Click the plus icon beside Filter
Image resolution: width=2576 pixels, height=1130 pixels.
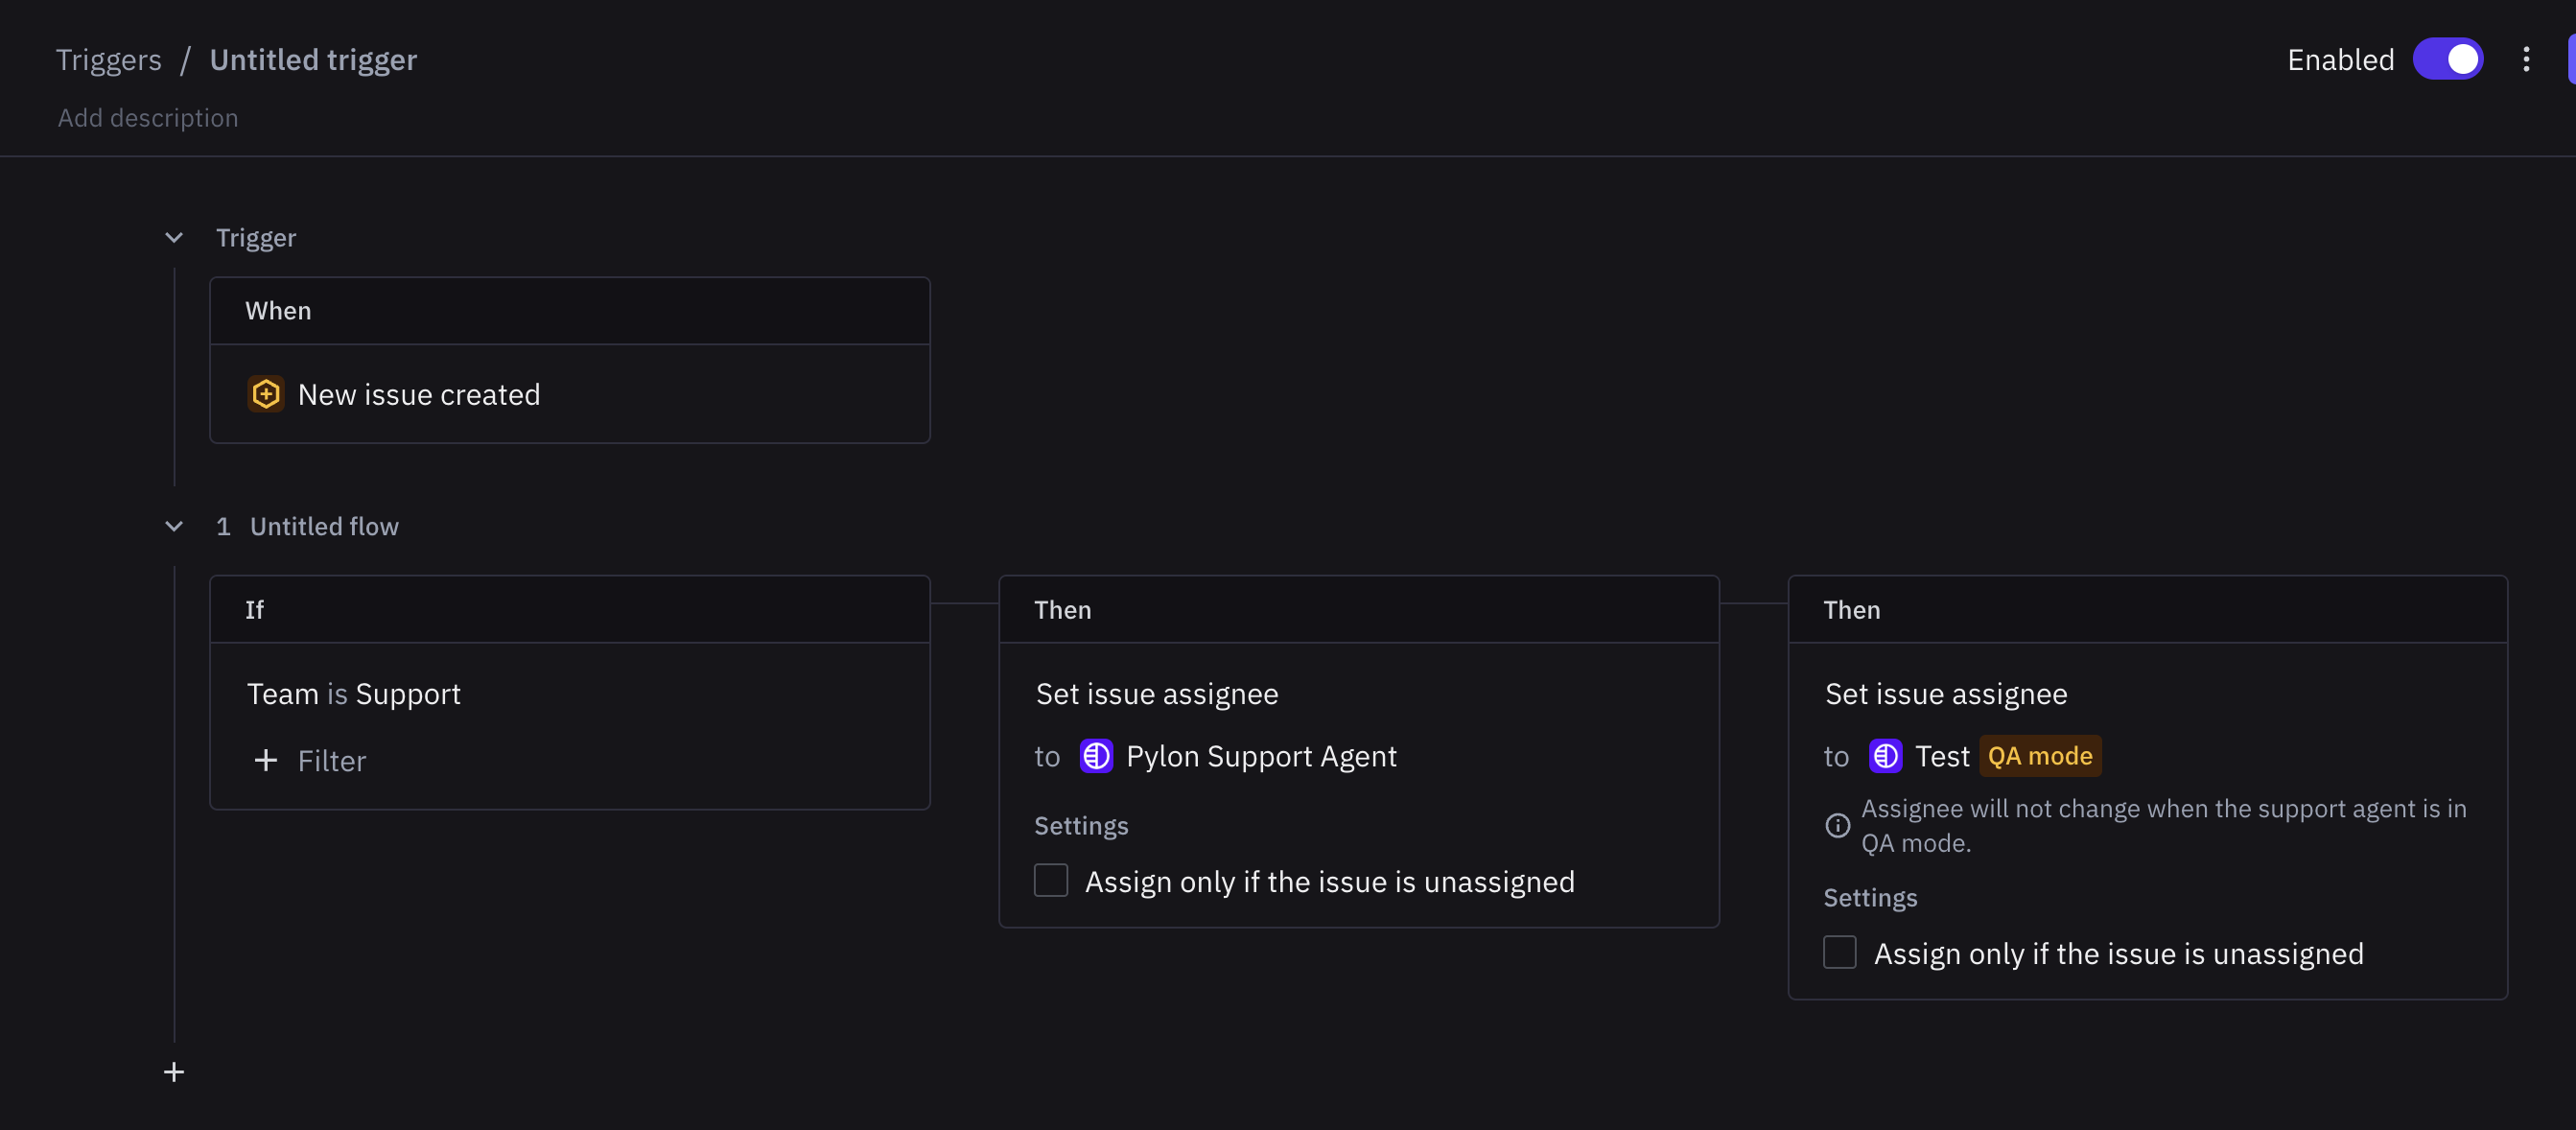pyautogui.click(x=265, y=761)
